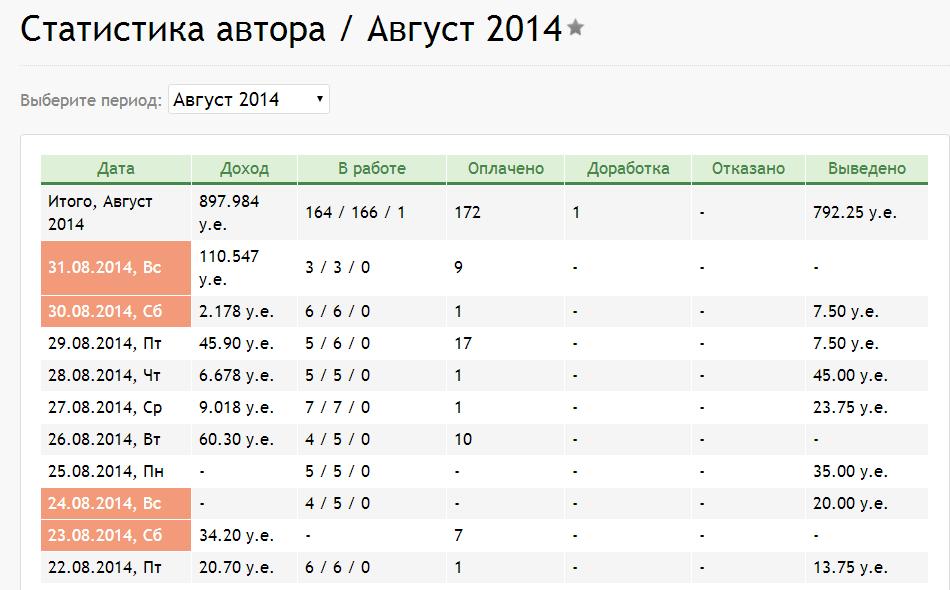Viewport: 950px width, 590px height.
Task: Click the Доход column header
Action: [x=244, y=169]
